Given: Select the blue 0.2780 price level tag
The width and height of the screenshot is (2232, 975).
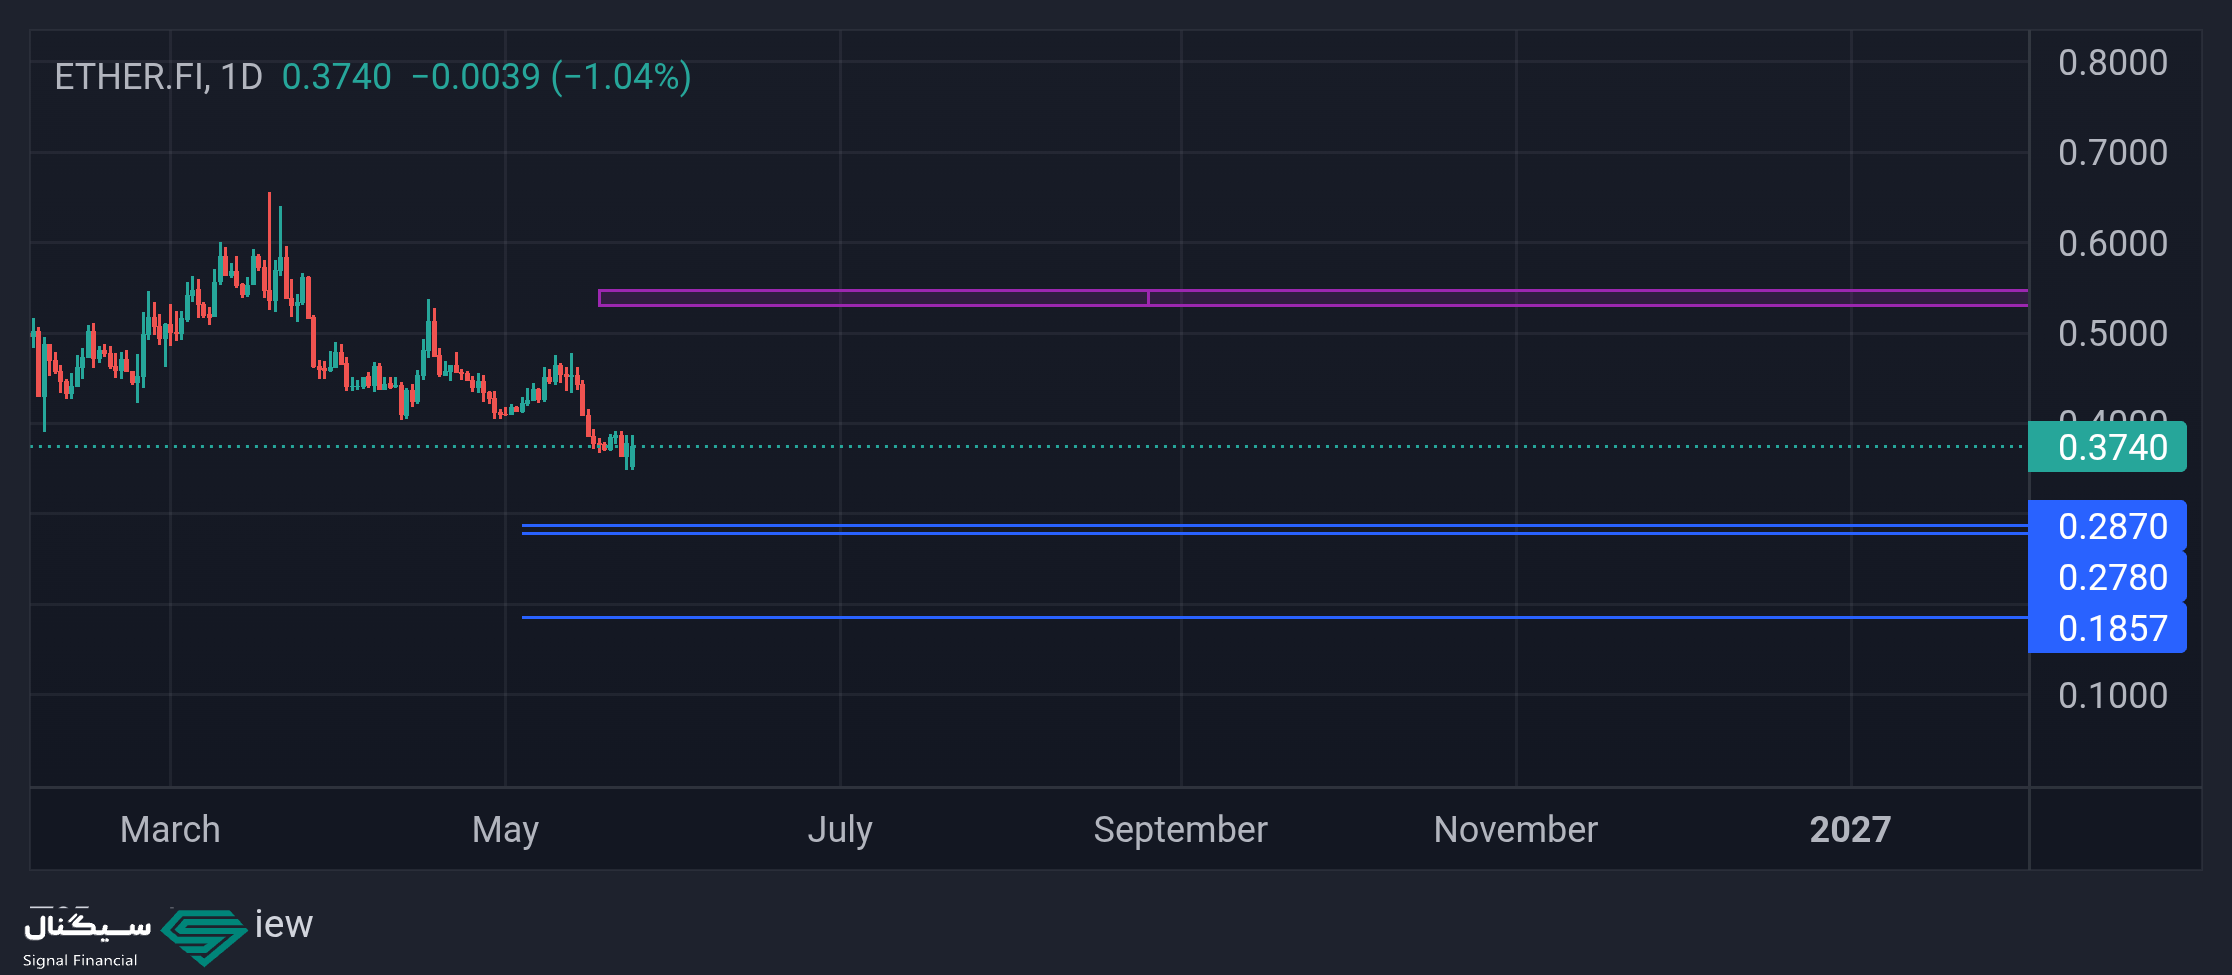Looking at the screenshot, I should pos(2107,577).
